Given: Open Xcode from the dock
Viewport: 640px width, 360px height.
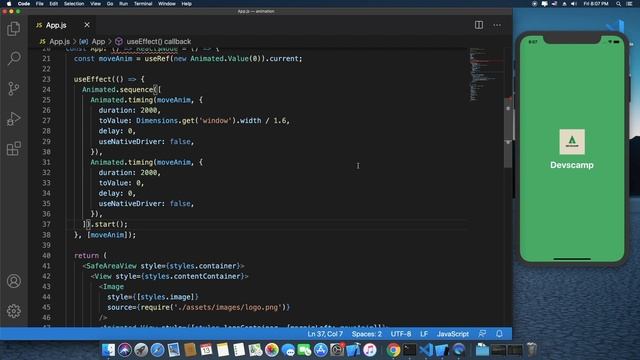Looking at the screenshot, I should coord(353,350).
